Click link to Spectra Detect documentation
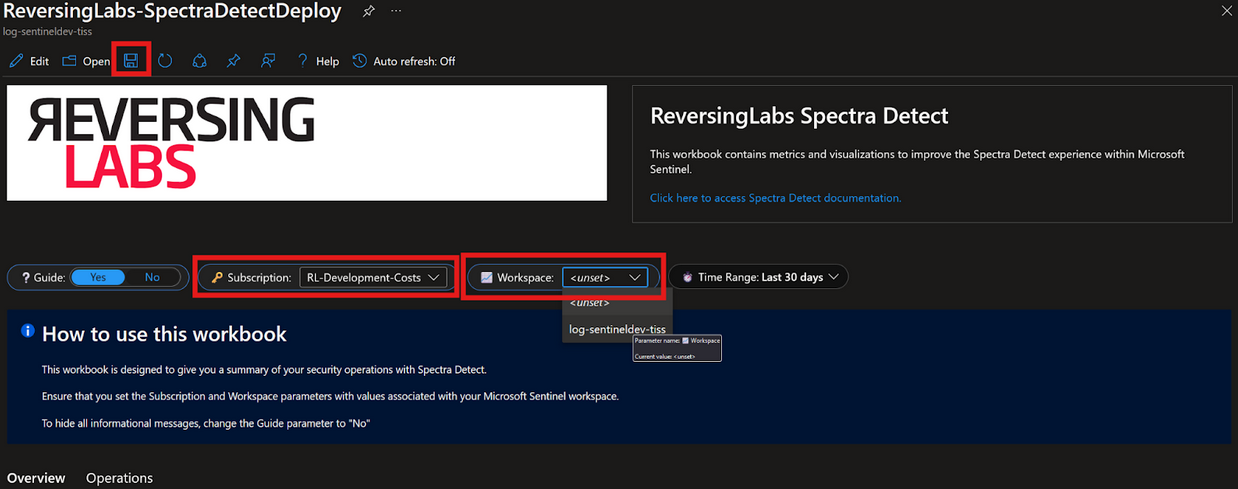This screenshot has width=1238, height=489. pyautogui.click(x=775, y=198)
